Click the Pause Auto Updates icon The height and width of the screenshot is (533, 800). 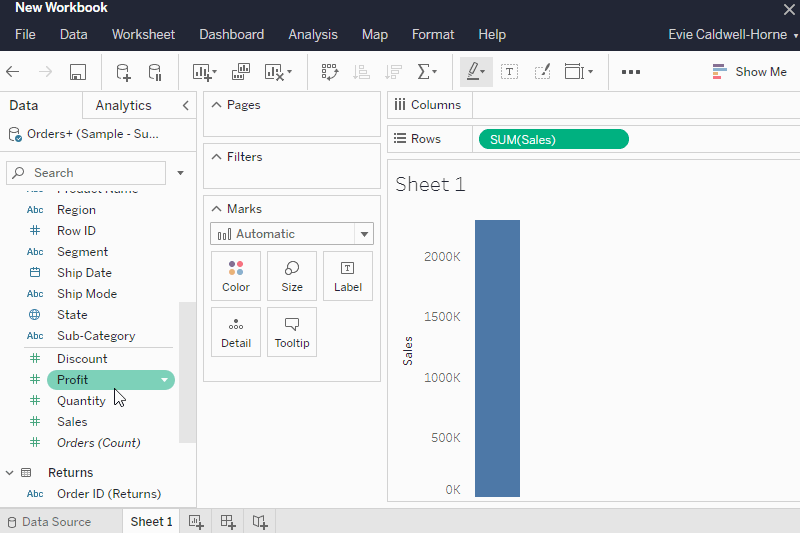(155, 72)
